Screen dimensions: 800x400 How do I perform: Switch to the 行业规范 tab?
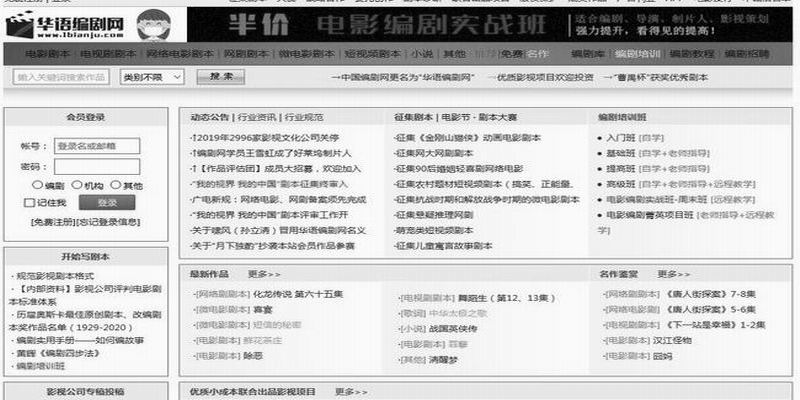pyautogui.click(x=304, y=117)
